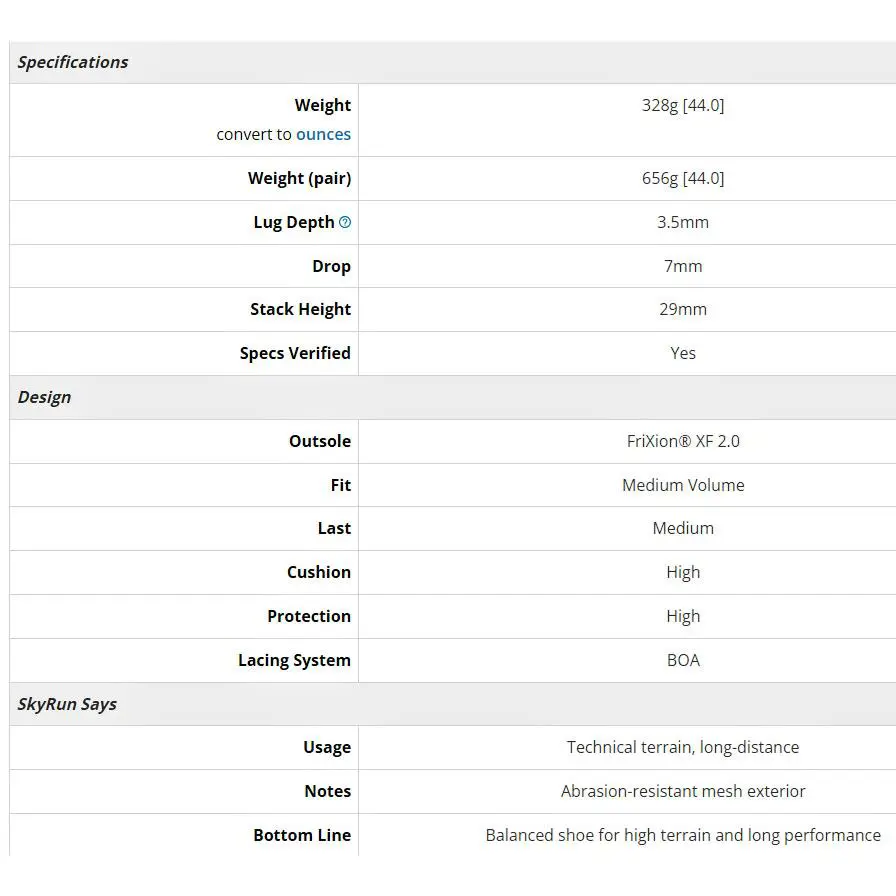Select the SkyRun Says section header
Image resolution: width=896 pixels, height=896 pixels.
coord(67,704)
